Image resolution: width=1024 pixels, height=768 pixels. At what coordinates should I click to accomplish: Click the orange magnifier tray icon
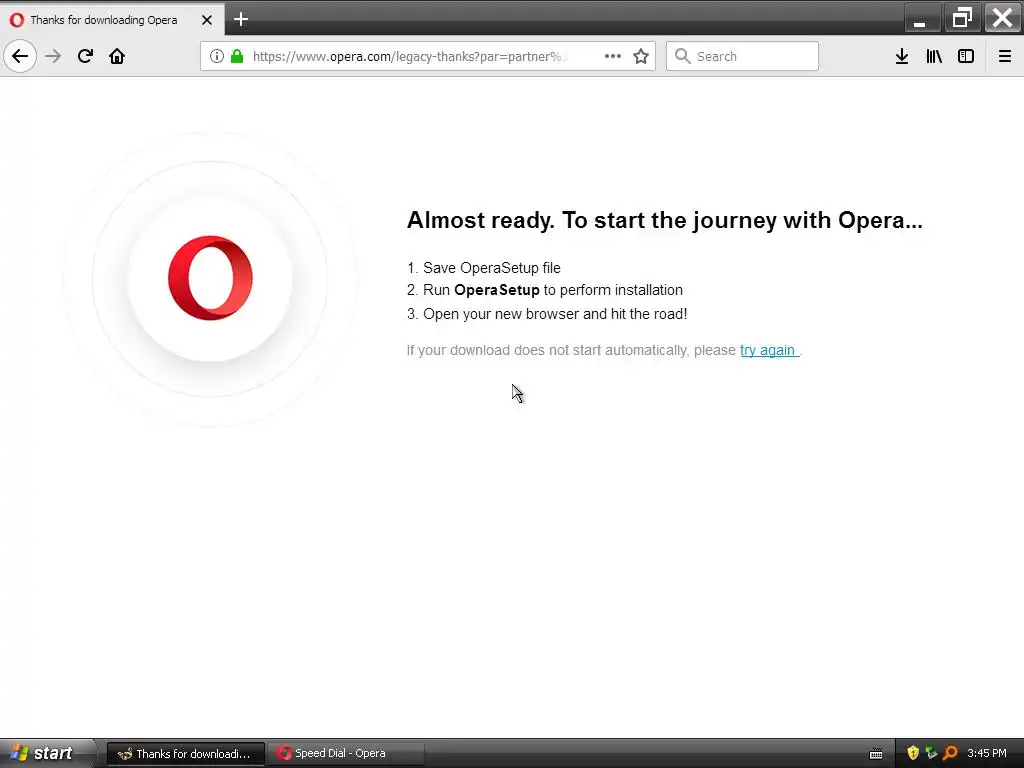[x=950, y=753]
